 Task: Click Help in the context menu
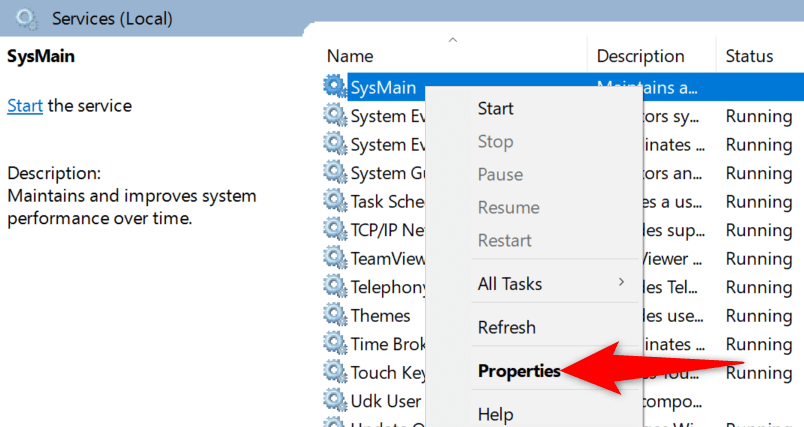click(496, 414)
